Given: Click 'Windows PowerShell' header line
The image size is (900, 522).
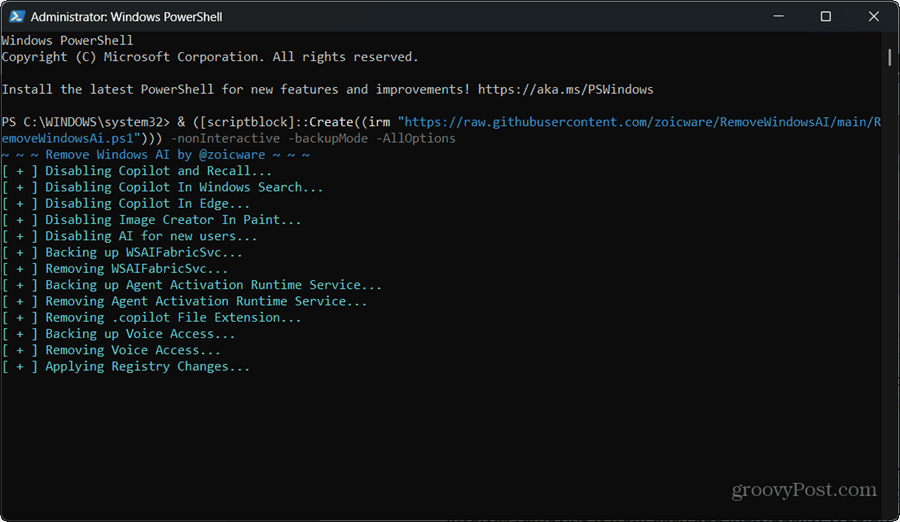Looking at the screenshot, I should pos(67,41).
